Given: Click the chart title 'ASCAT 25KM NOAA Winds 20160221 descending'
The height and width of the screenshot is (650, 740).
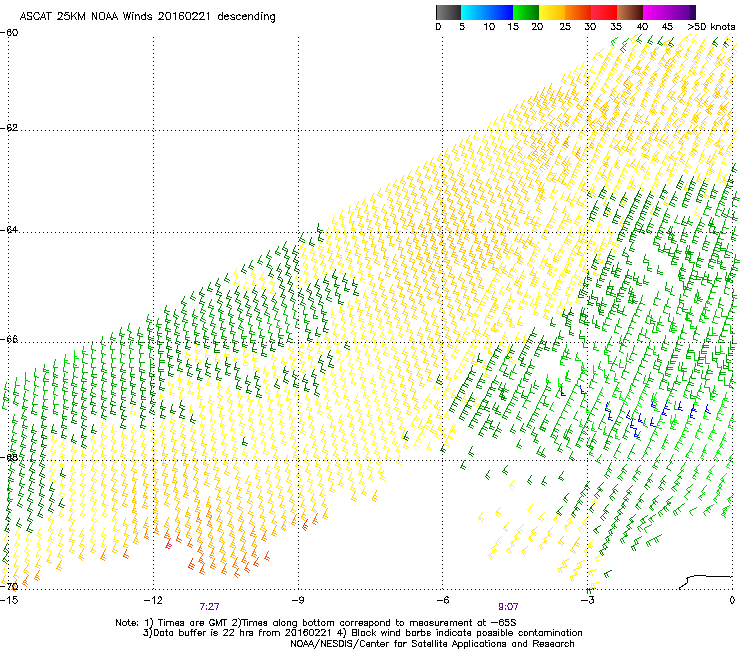Looking at the screenshot, I should point(147,16).
